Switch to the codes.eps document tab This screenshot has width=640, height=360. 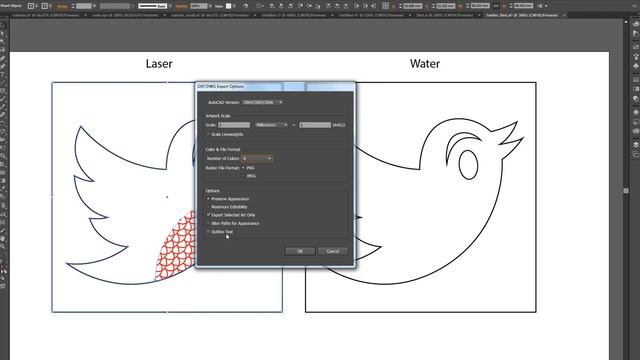click(x=124, y=15)
